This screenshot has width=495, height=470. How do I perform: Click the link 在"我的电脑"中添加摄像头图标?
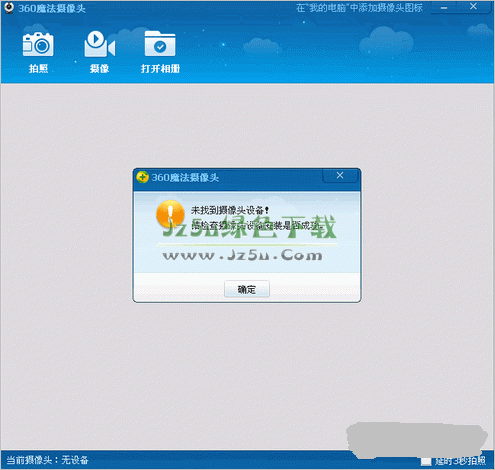pos(359,8)
